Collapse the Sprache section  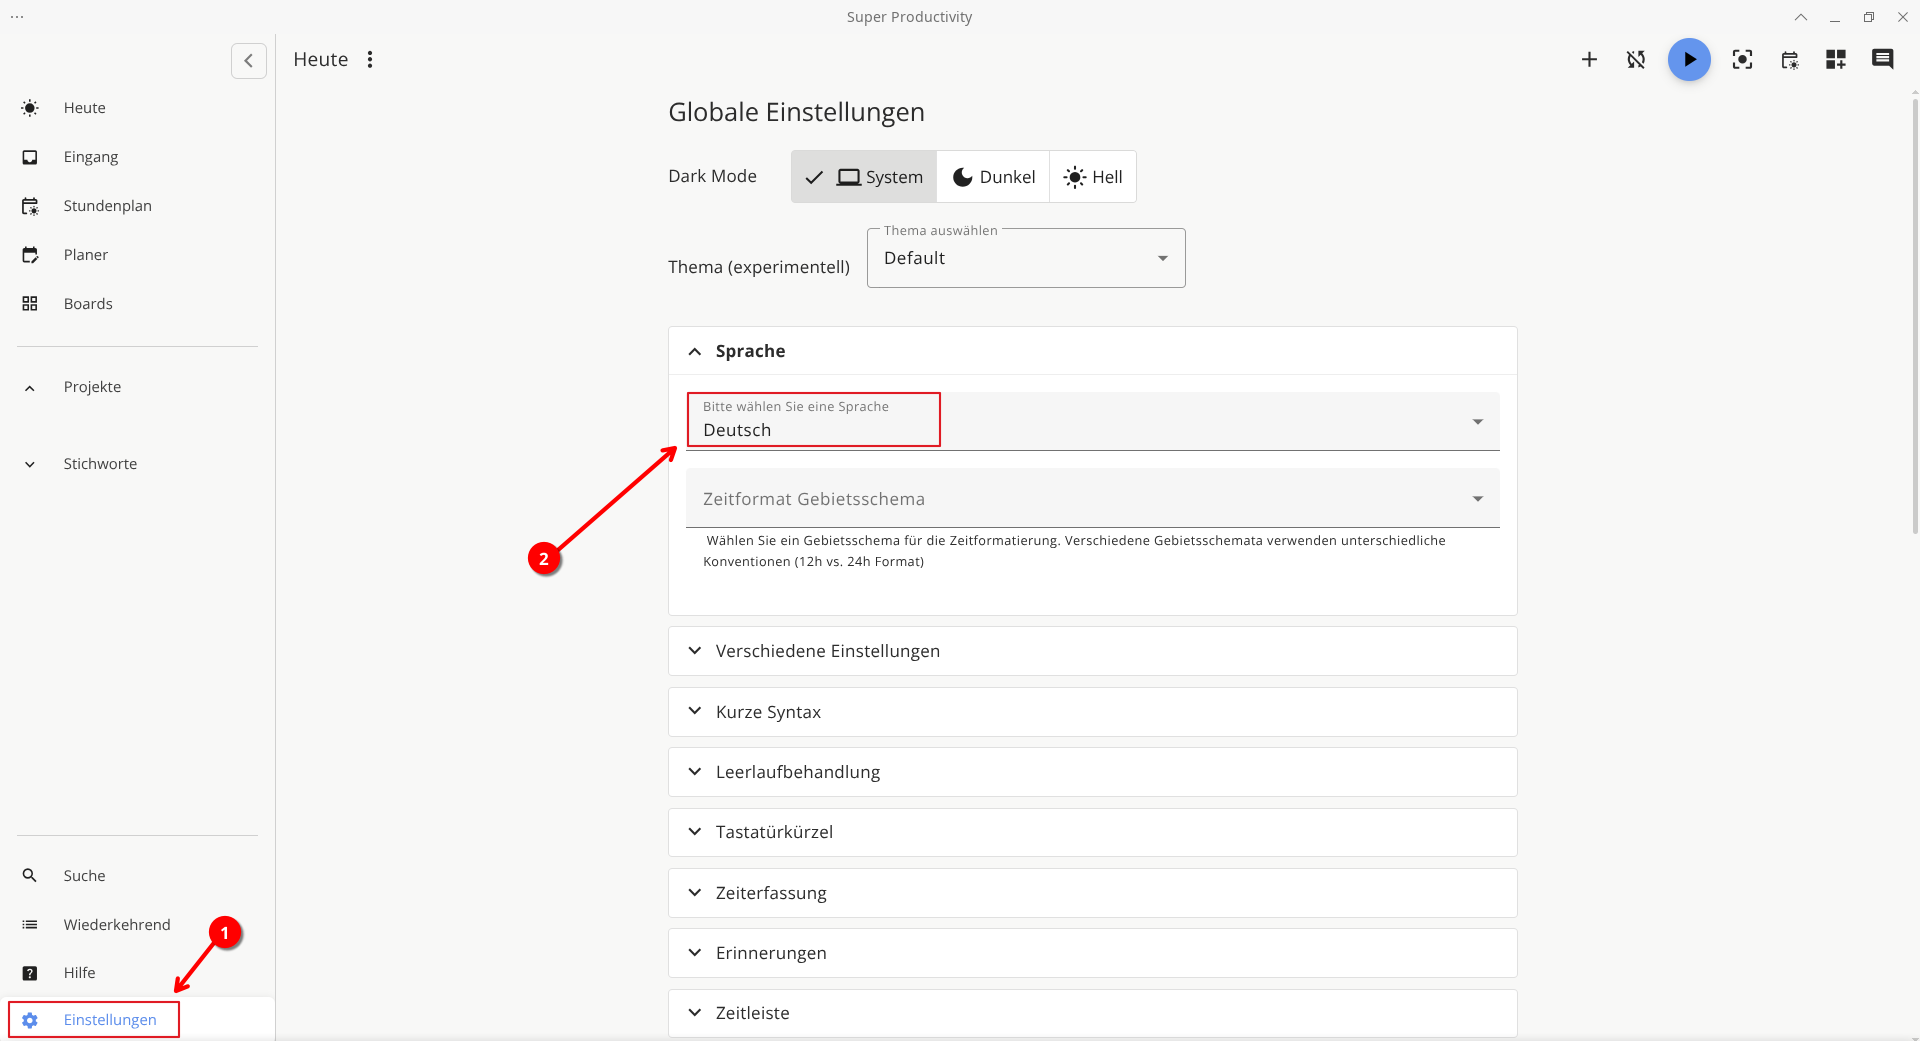click(695, 351)
